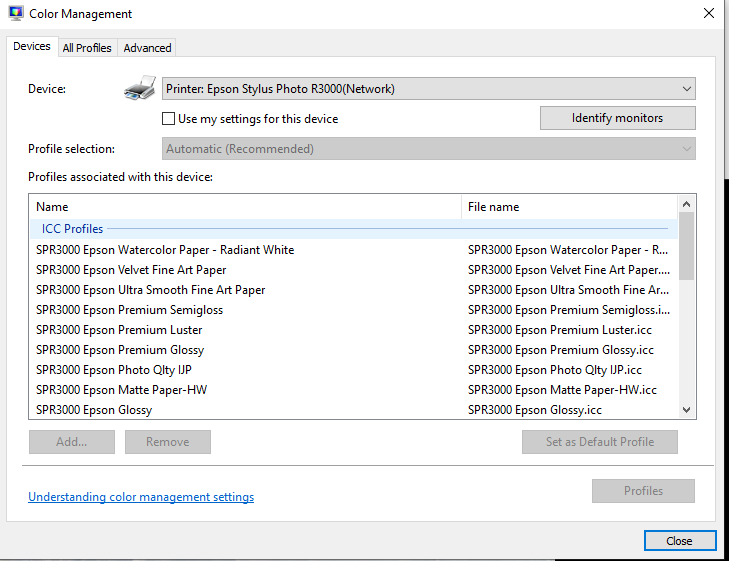Screen dimensions: 729x561
Task: Select SPR3000 Epson Glossy profile row
Action: click(94, 410)
